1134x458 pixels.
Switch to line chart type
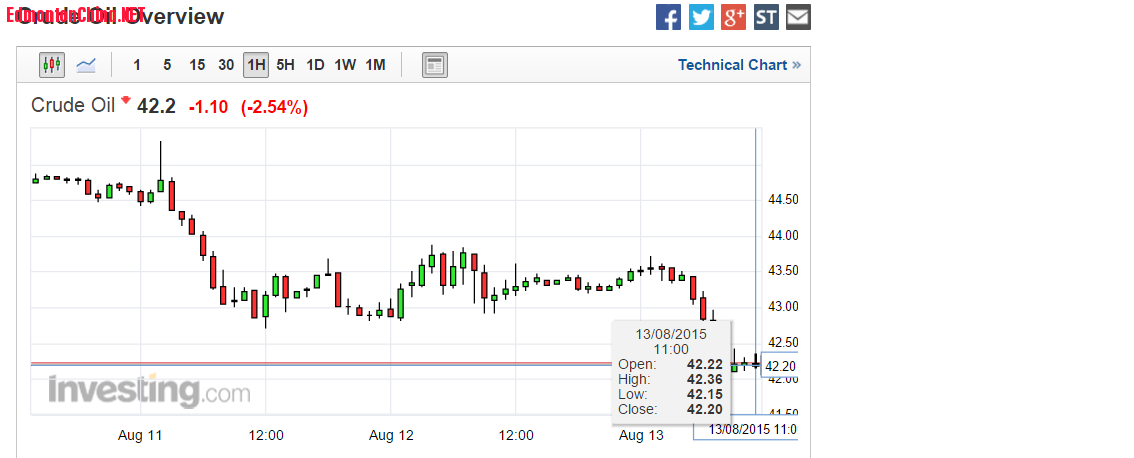click(86, 65)
